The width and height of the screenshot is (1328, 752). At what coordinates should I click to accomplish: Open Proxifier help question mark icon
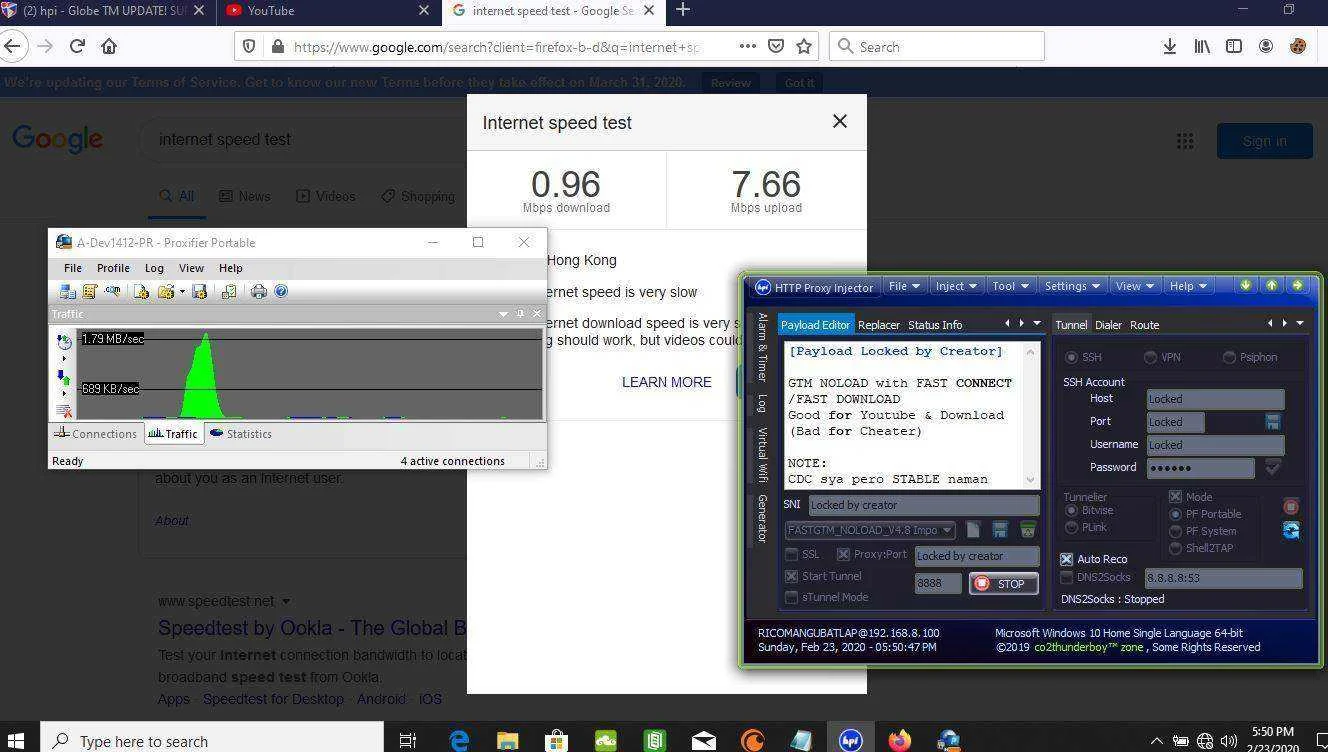tap(281, 291)
